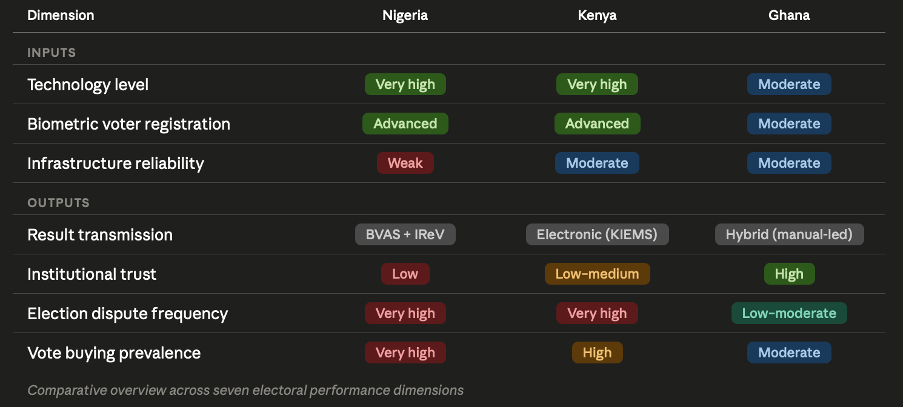Click the Hybrid (manual-led) badge
This screenshot has height=408, width=904.
[789, 235]
